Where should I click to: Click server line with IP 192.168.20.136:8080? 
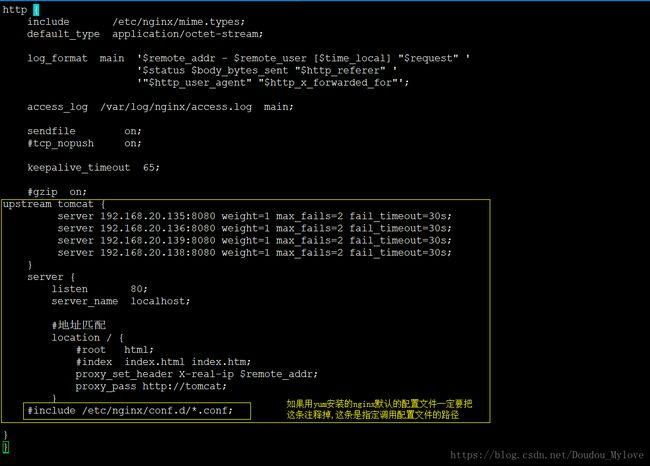coord(255,228)
